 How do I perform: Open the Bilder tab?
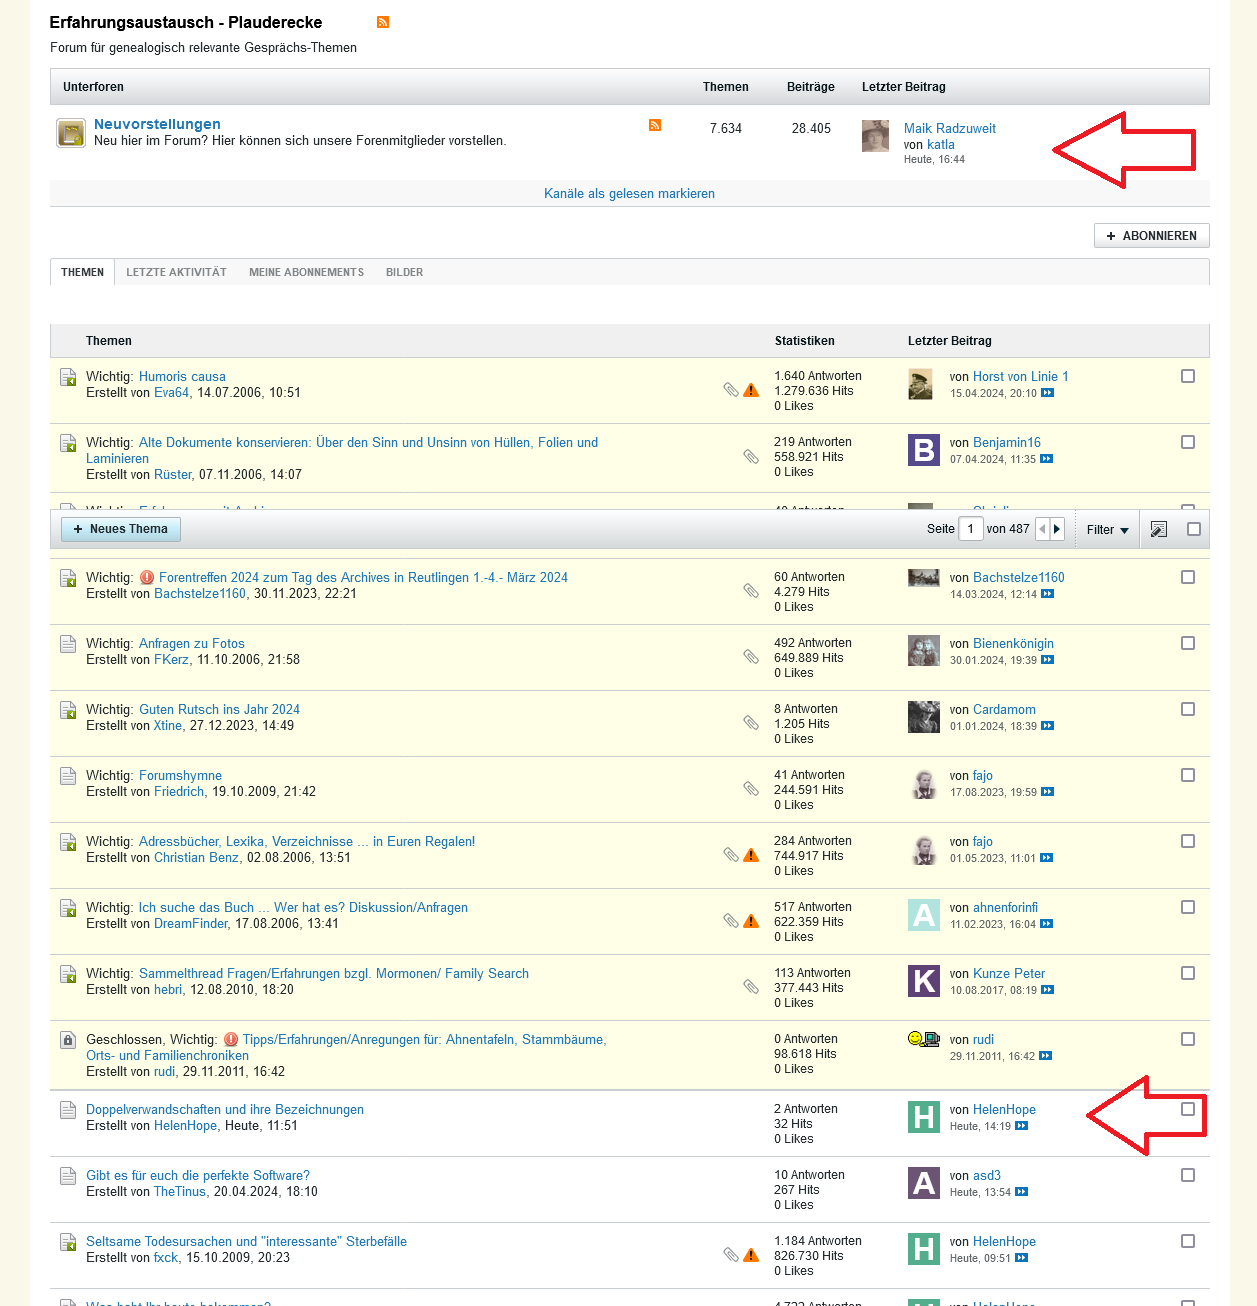click(404, 272)
